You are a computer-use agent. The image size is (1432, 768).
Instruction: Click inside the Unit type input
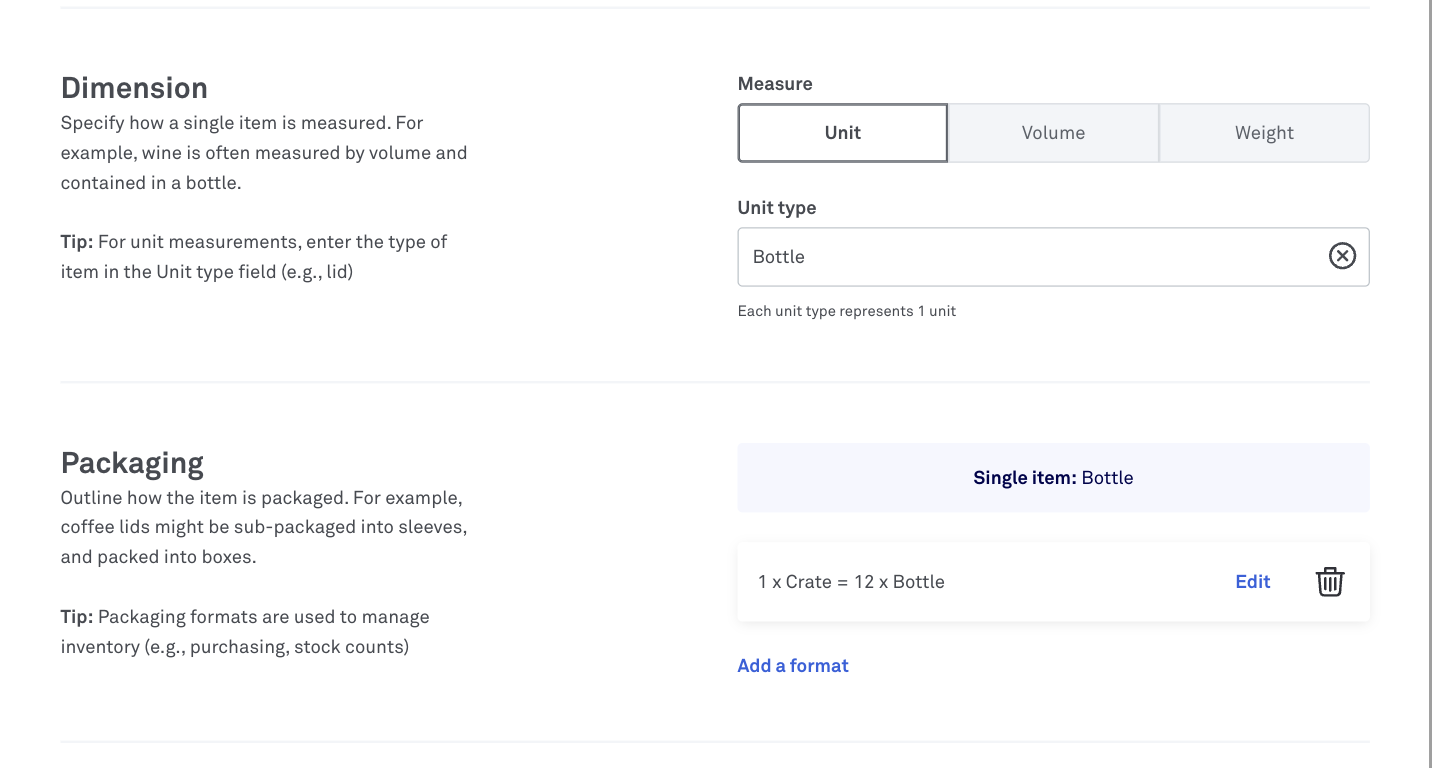tap(1000, 257)
